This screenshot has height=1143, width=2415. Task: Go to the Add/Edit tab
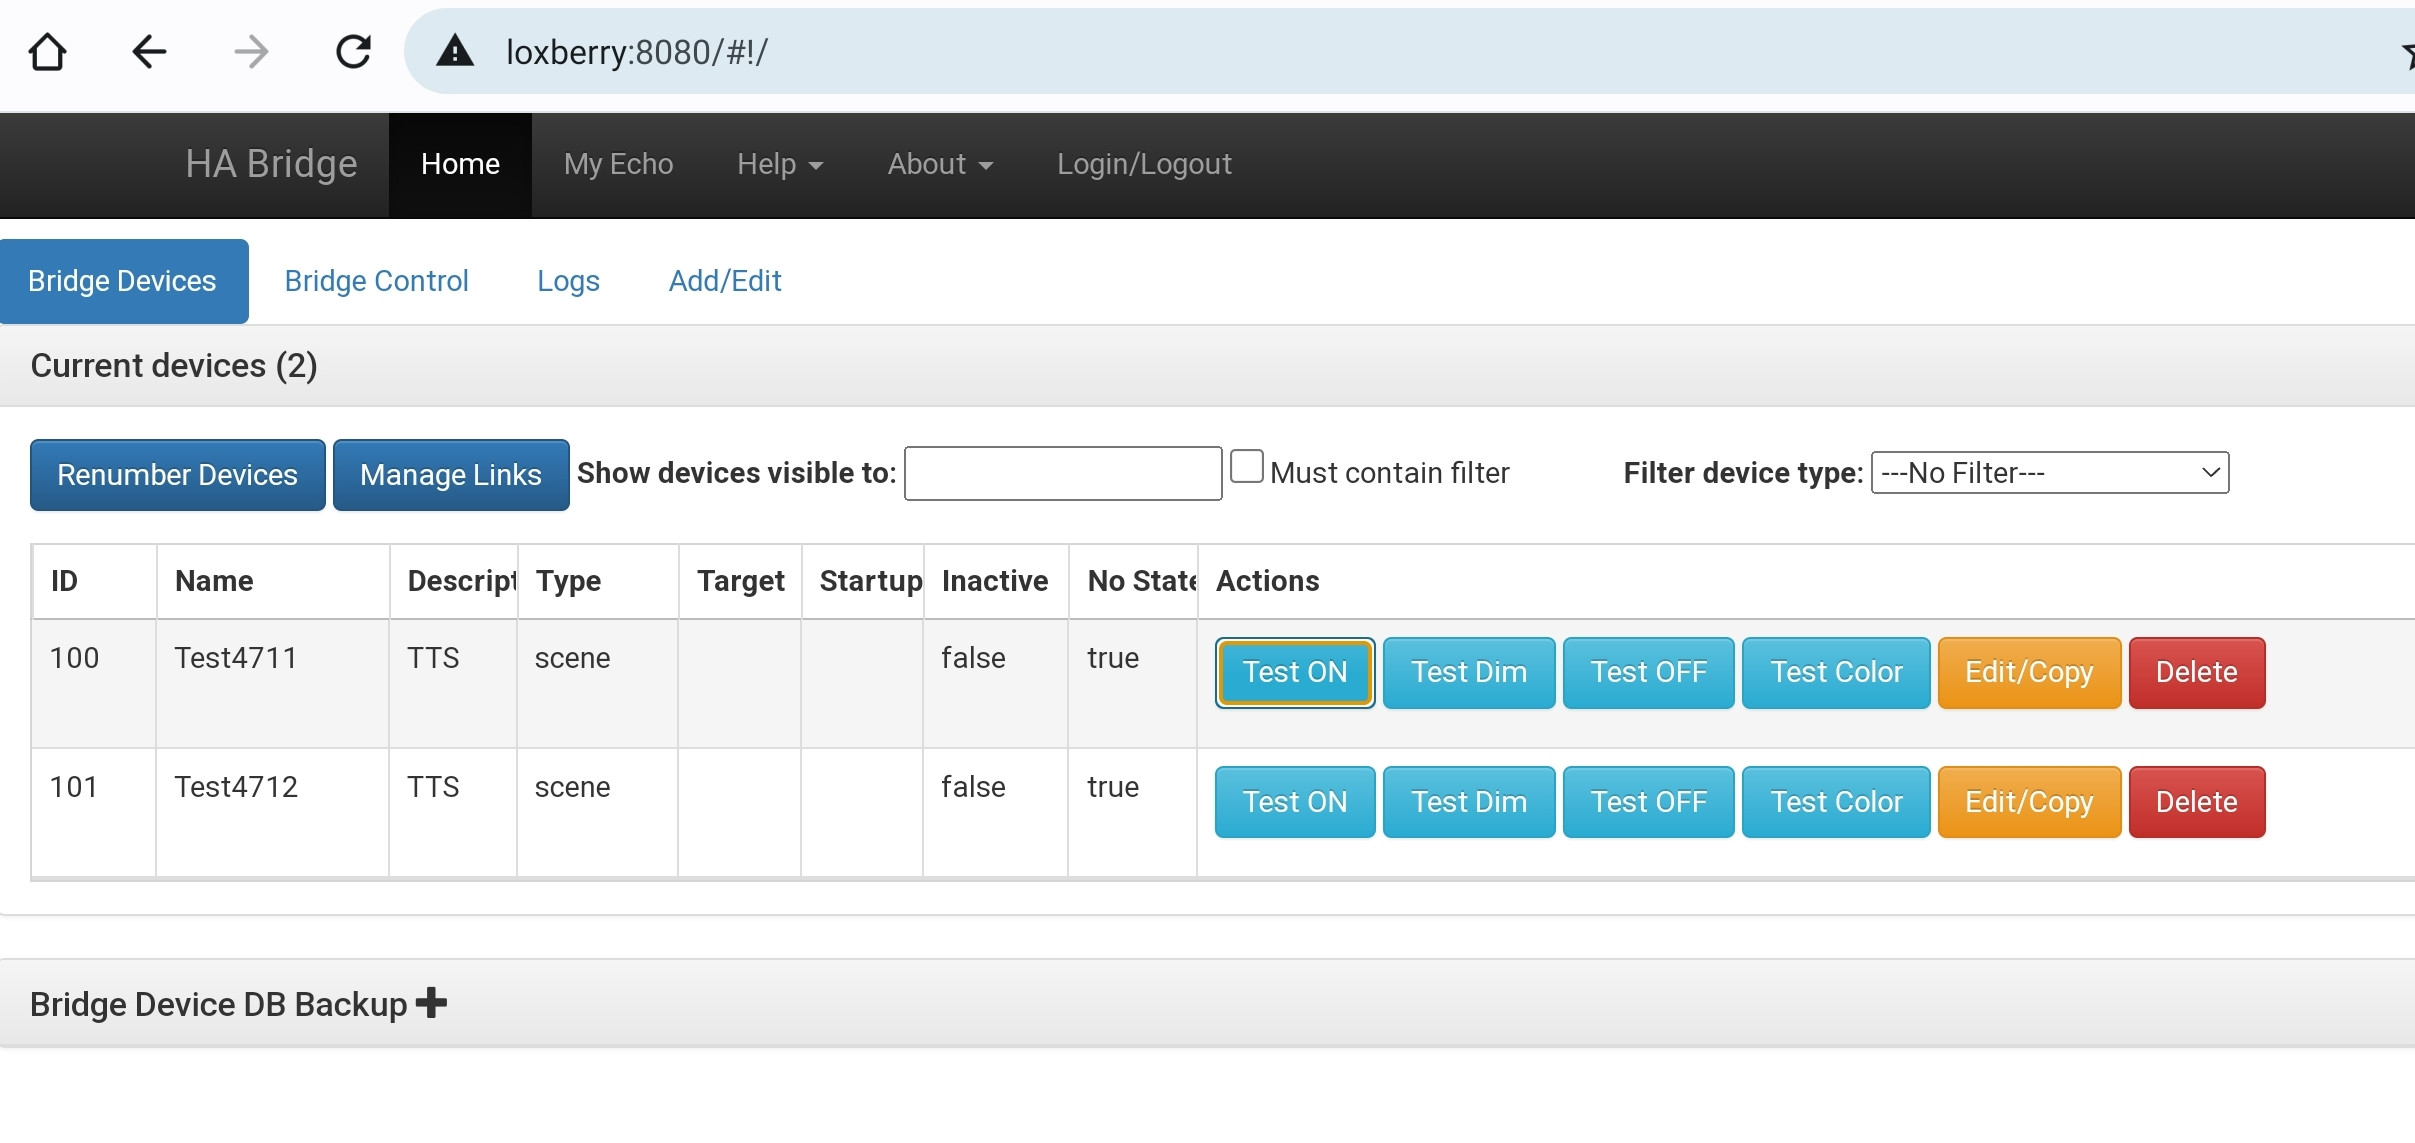pyautogui.click(x=724, y=281)
